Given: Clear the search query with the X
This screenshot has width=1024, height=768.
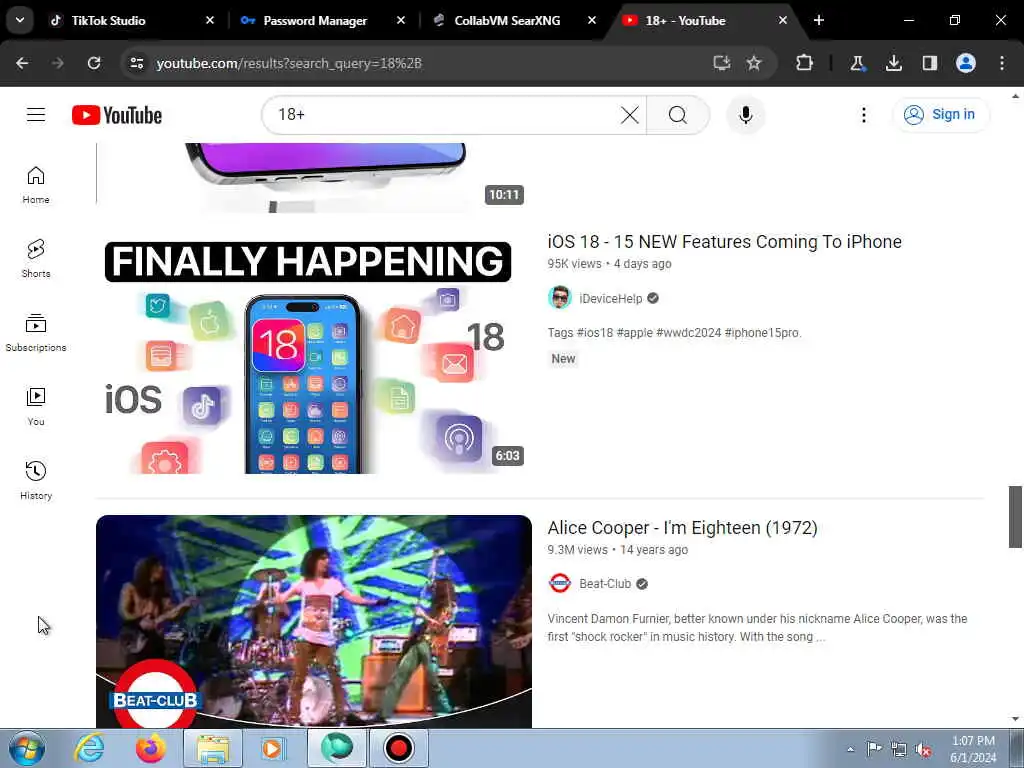Looking at the screenshot, I should point(630,115).
